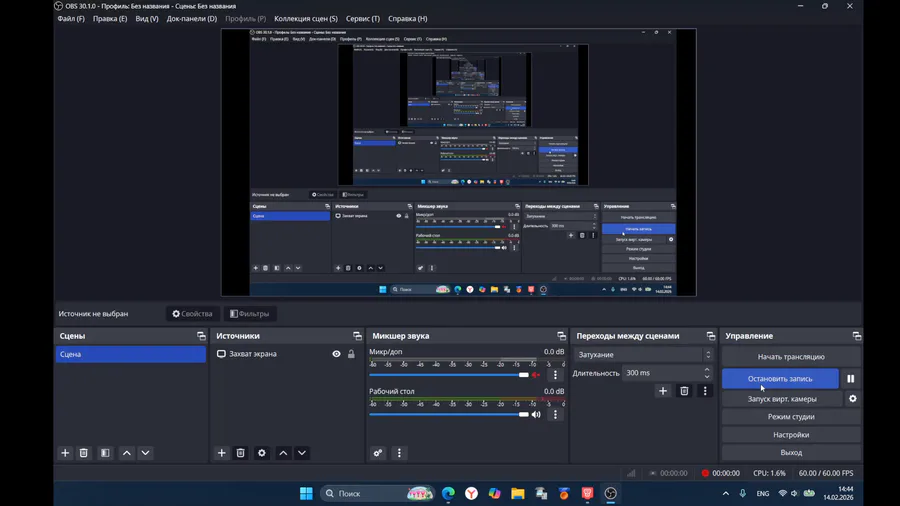Move source down in the Sources list
Image resolution: width=900 pixels, height=506 pixels.
302,453
